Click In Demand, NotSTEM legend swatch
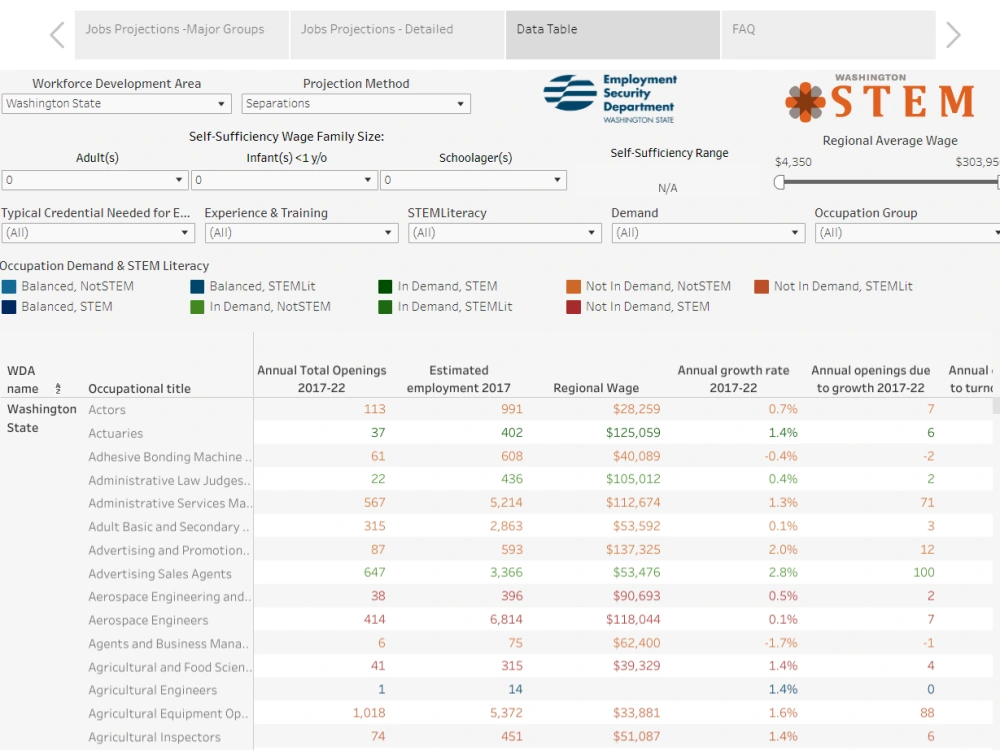This screenshot has width=1000, height=750. pos(197,307)
